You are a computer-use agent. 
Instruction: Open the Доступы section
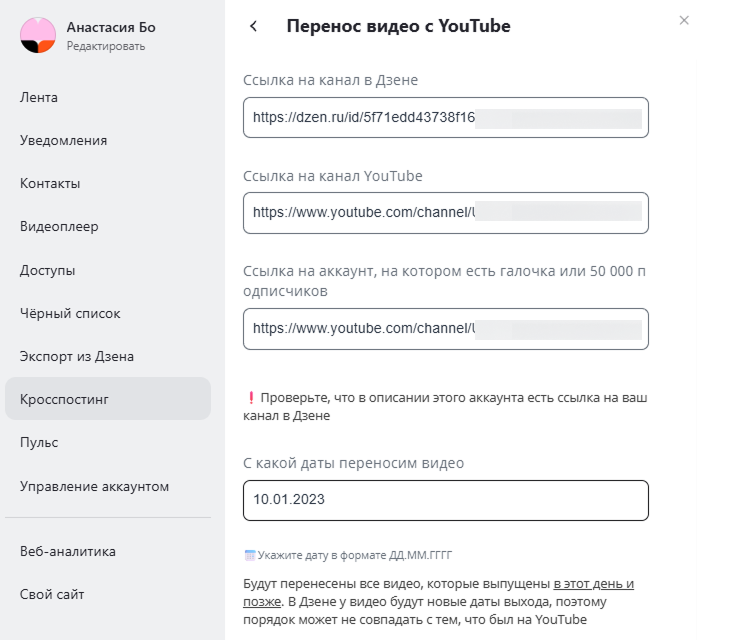coord(47,270)
